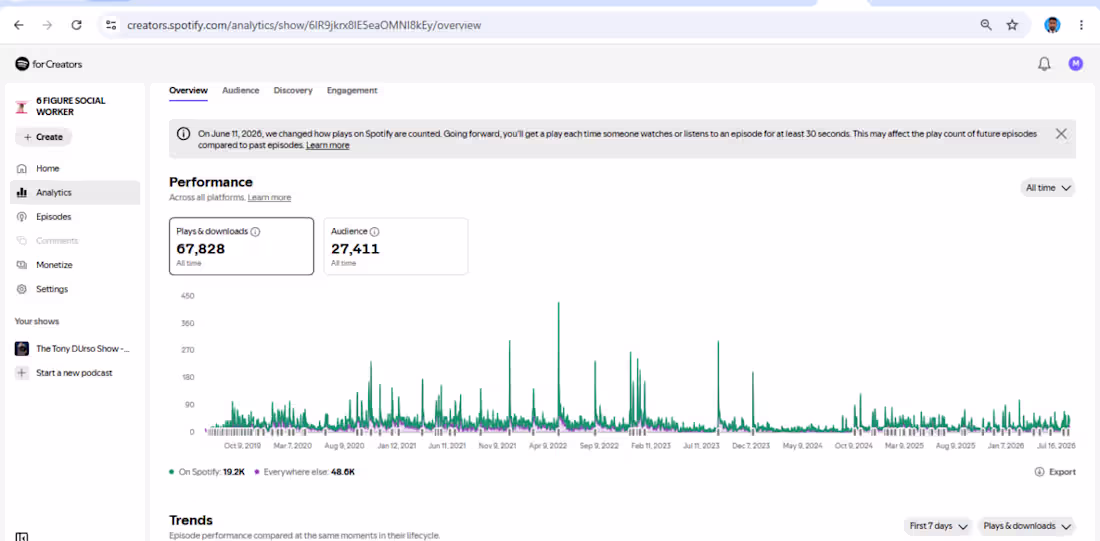Click the zoom magnifier icon in the address bar
Image resolution: width=1100 pixels, height=541 pixels.
986,25
